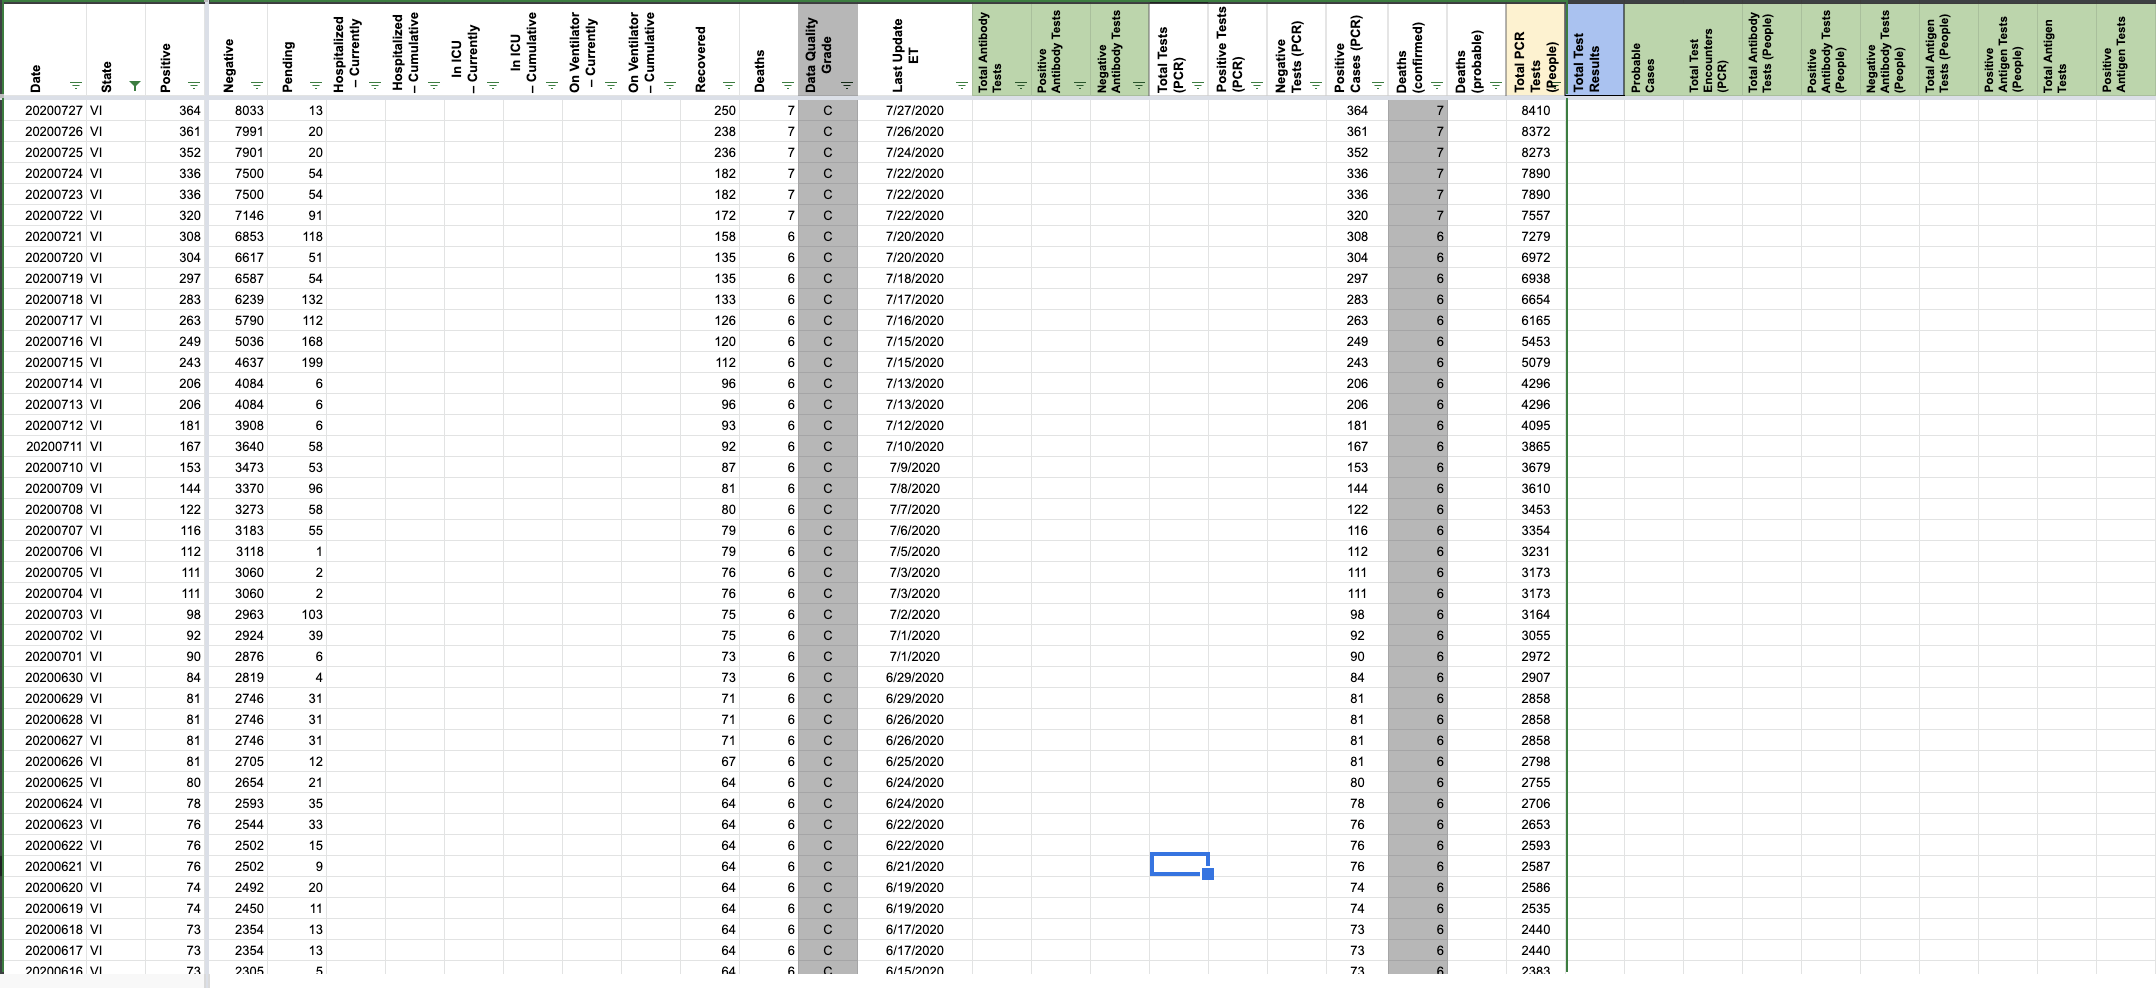Viewport: 2156px width, 988px height.
Task: Select the Probable Cases header cell
Action: point(1653,50)
